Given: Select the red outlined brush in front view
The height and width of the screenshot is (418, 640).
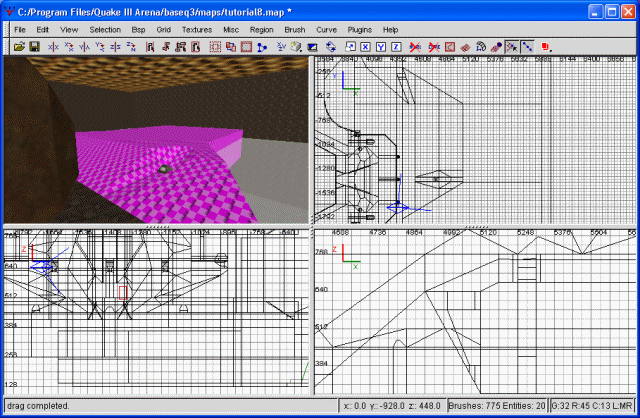Looking at the screenshot, I should tap(122, 293).
